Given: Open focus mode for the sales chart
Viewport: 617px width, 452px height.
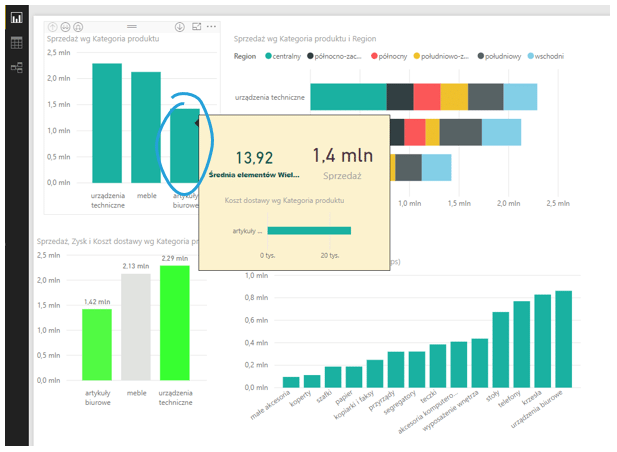Looking at the screenshot, I should 196,27.
